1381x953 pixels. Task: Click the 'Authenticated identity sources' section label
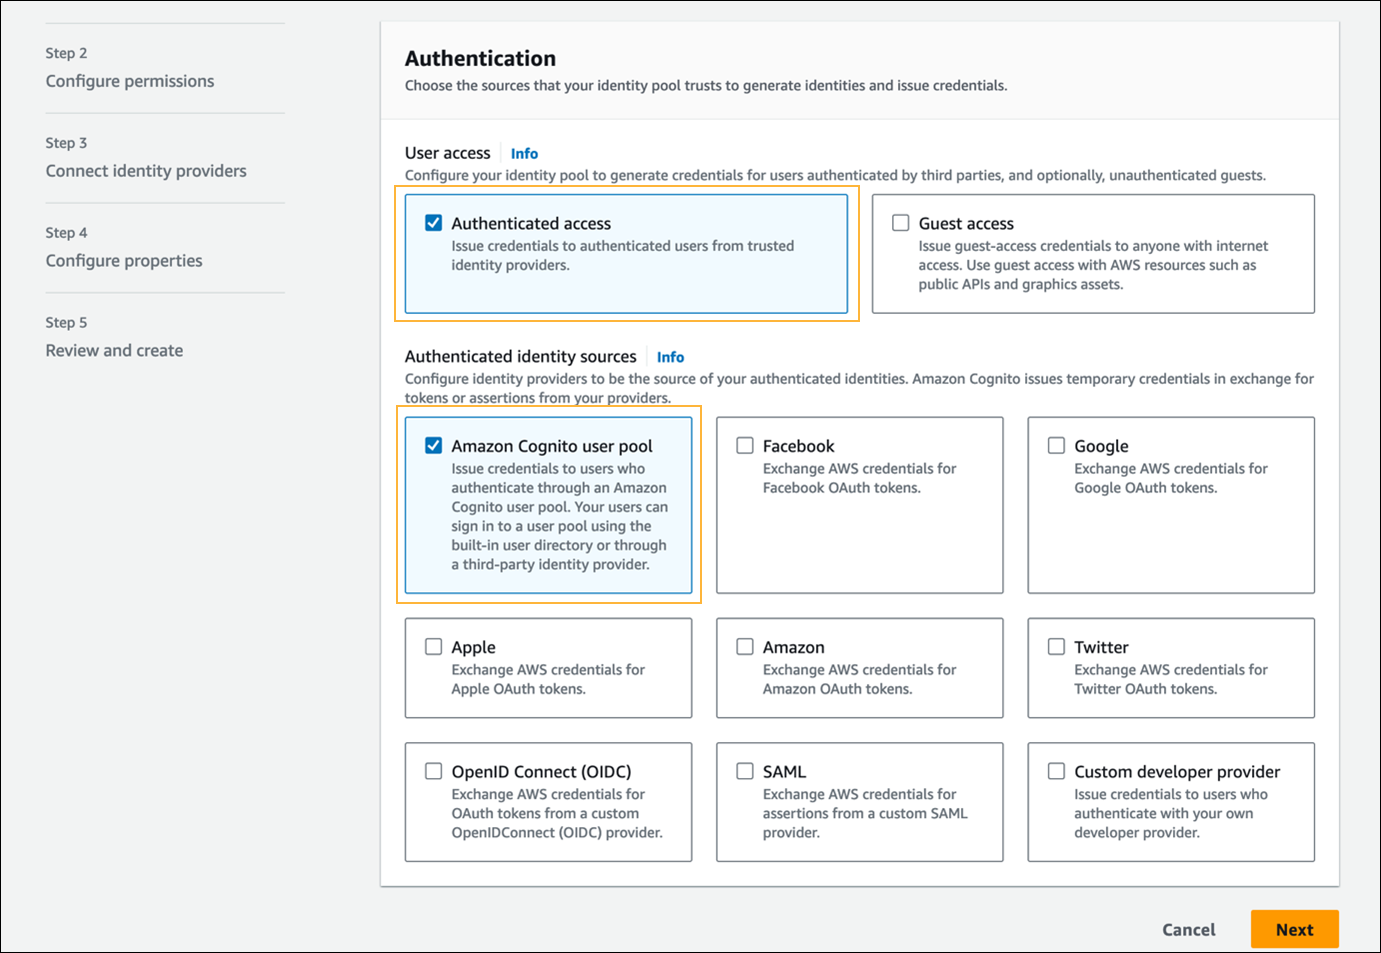520,356
